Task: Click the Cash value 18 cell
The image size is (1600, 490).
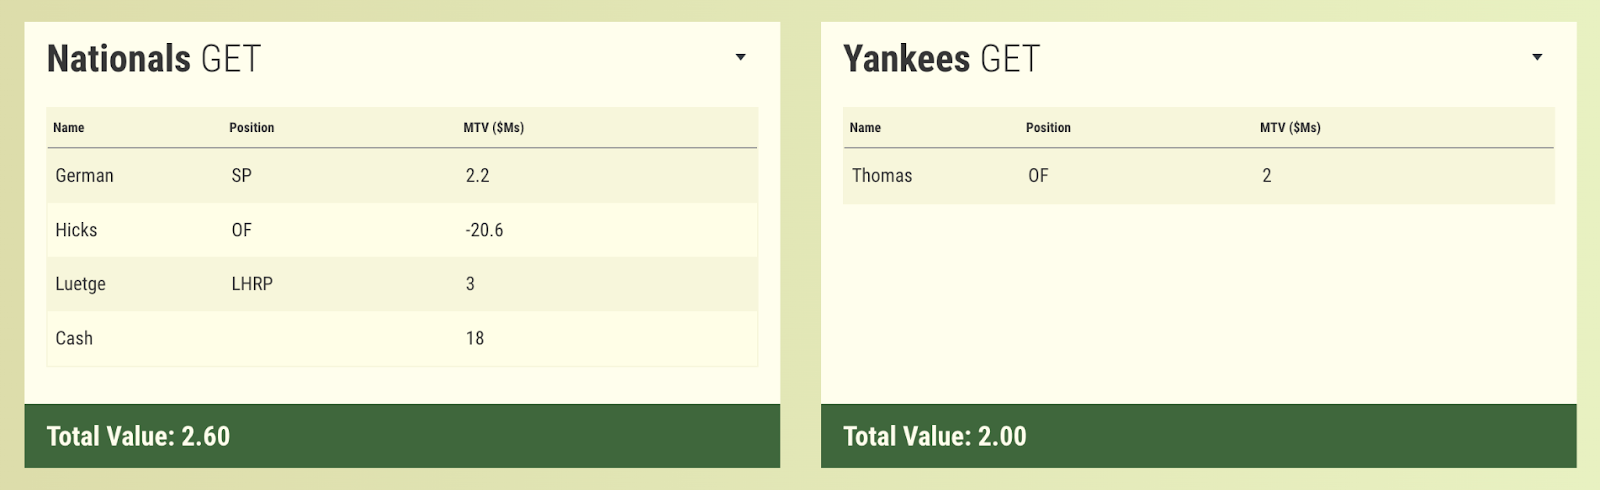Action: tap(475, 338)
